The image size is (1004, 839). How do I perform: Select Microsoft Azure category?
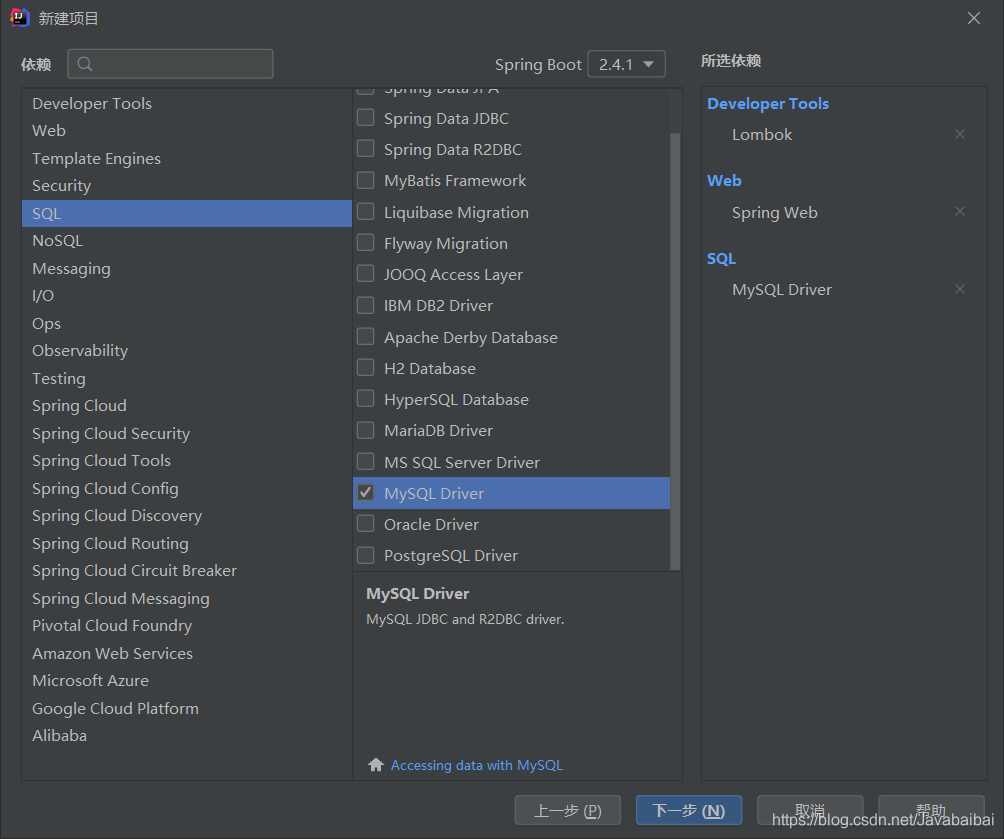coord(186,681)
